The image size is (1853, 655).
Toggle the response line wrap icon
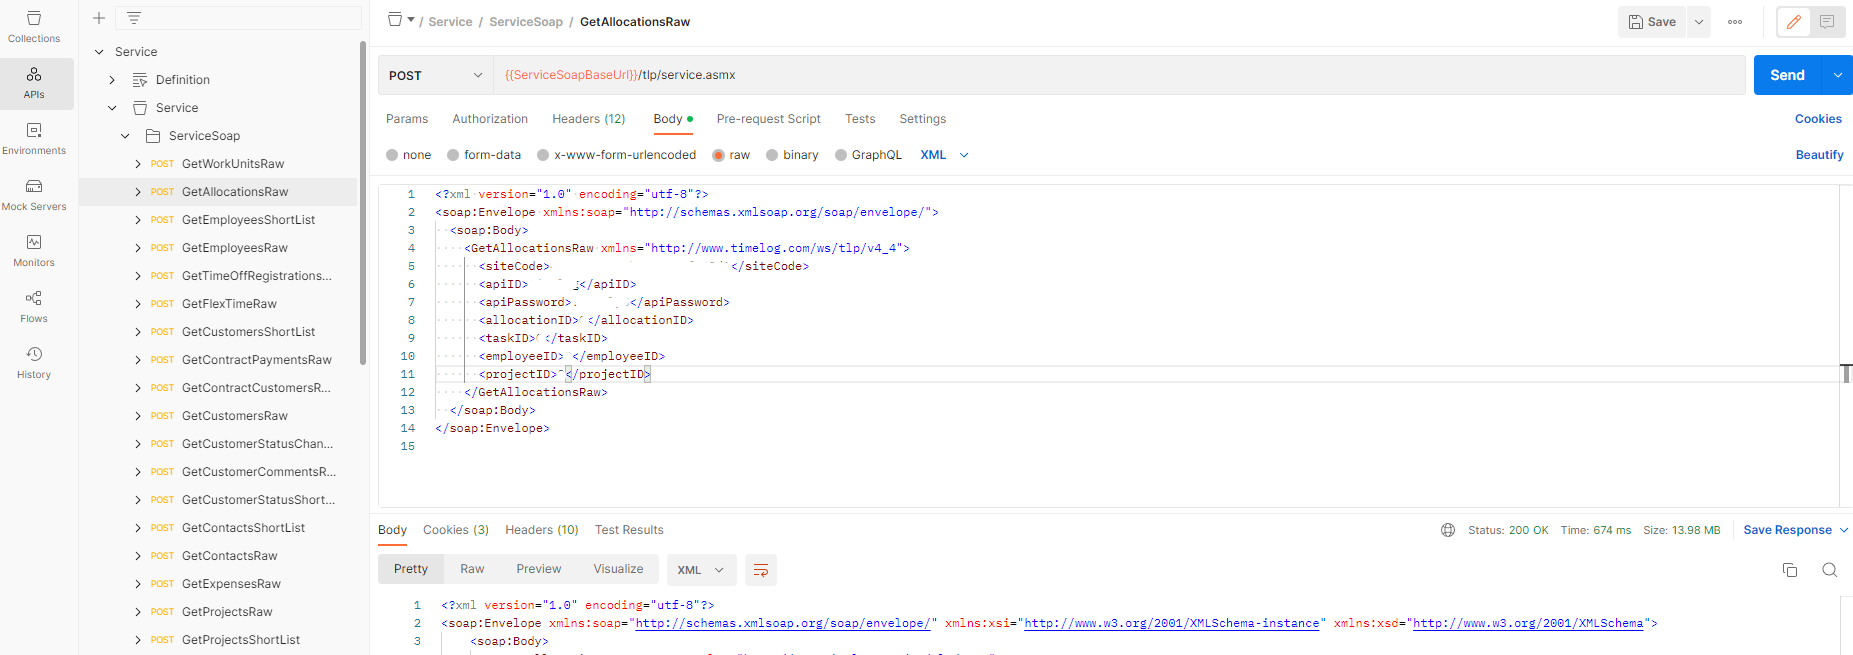[x=760, y=570]
